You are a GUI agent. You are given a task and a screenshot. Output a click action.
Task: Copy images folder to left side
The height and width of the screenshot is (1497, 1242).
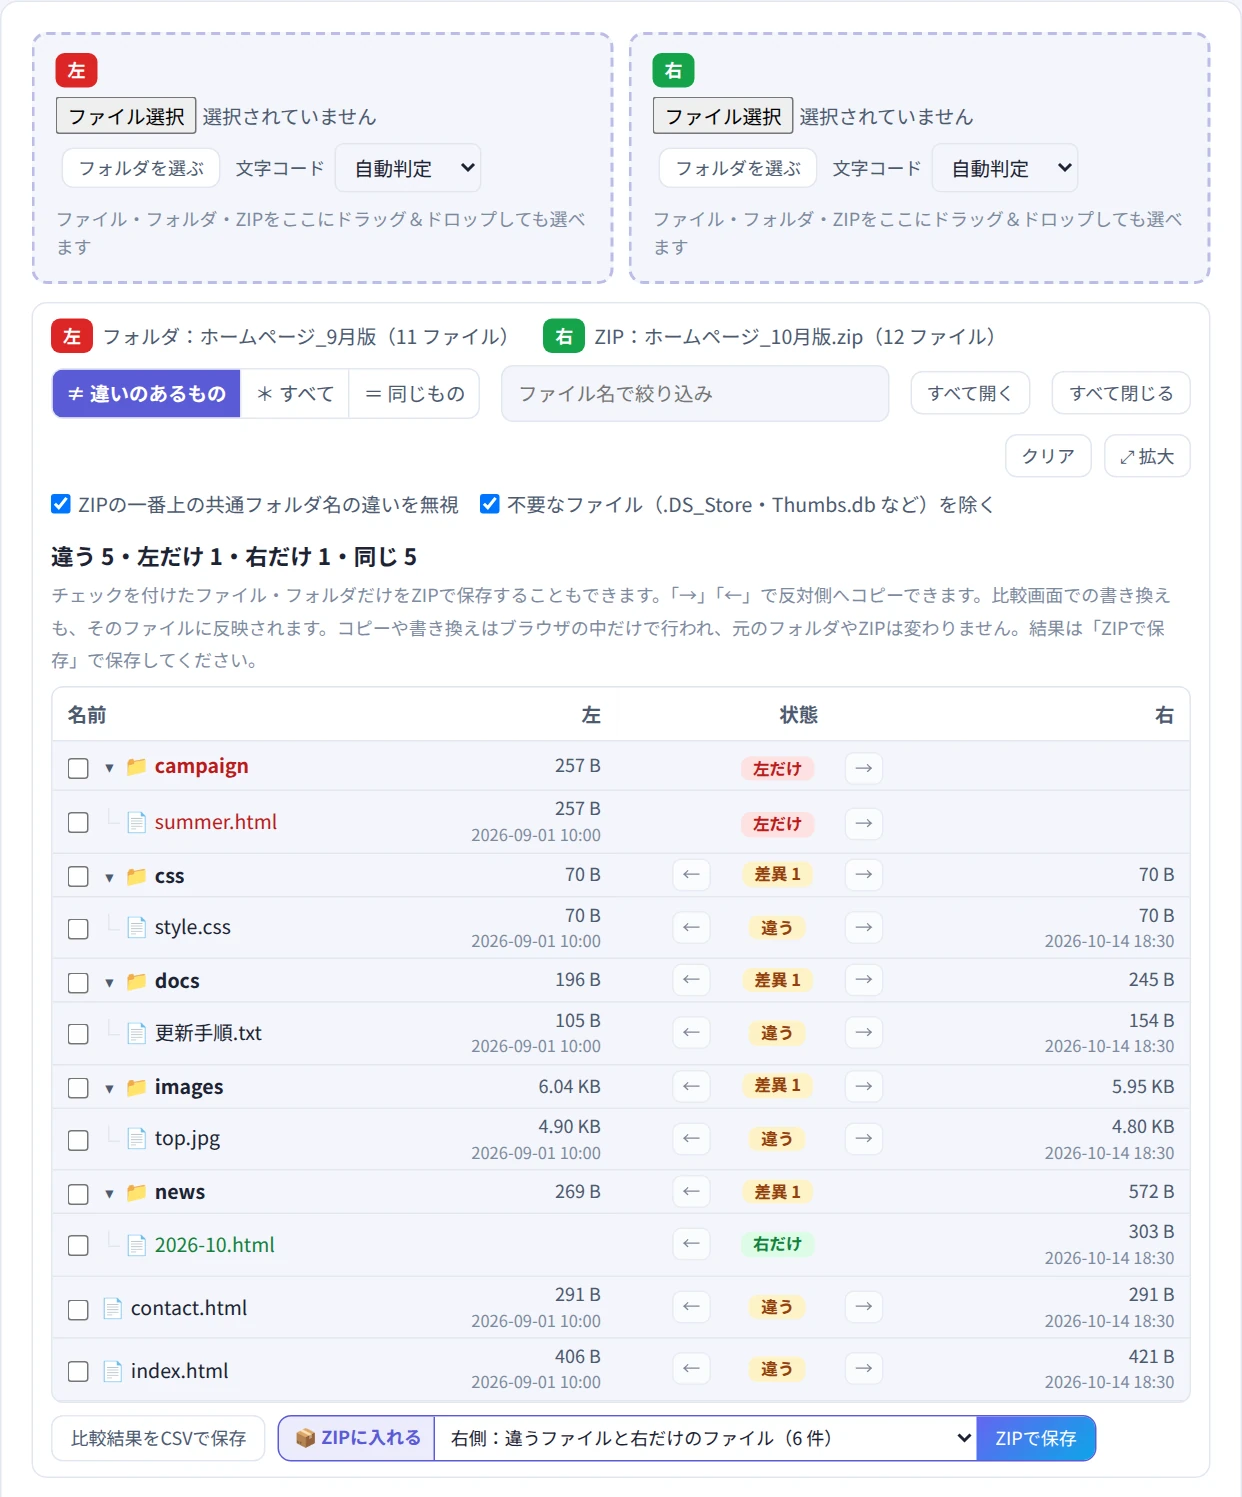pos(691,1086)
